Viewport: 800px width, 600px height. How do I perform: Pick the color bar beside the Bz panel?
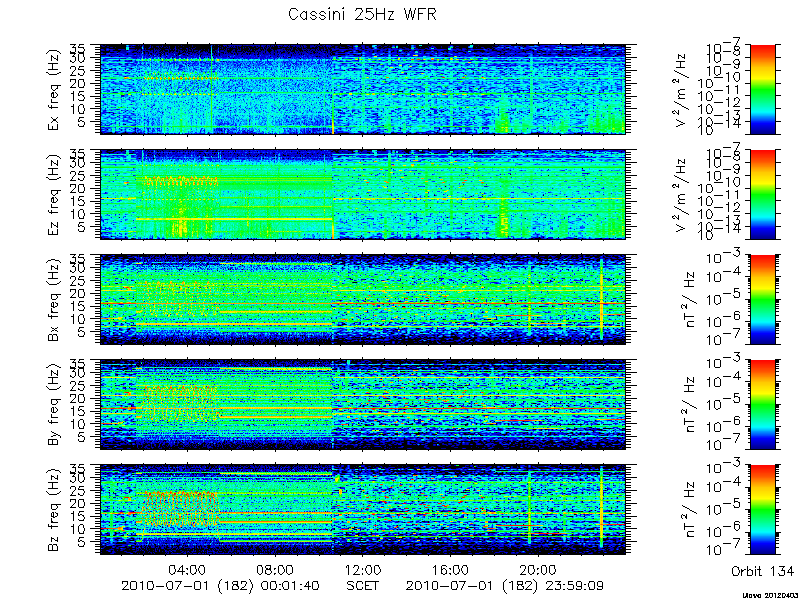pos(762,510)
